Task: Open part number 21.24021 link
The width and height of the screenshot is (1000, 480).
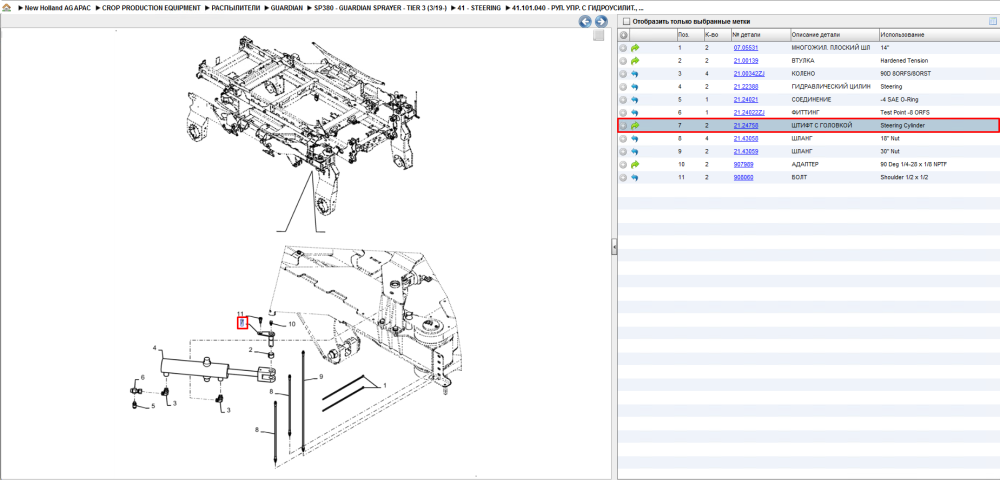Action: tap(746, 99)
